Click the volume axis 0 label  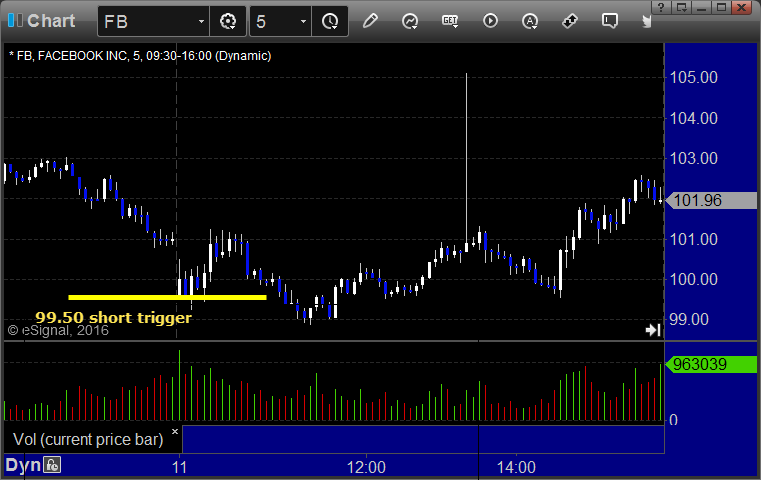click(x=673, y=420)
